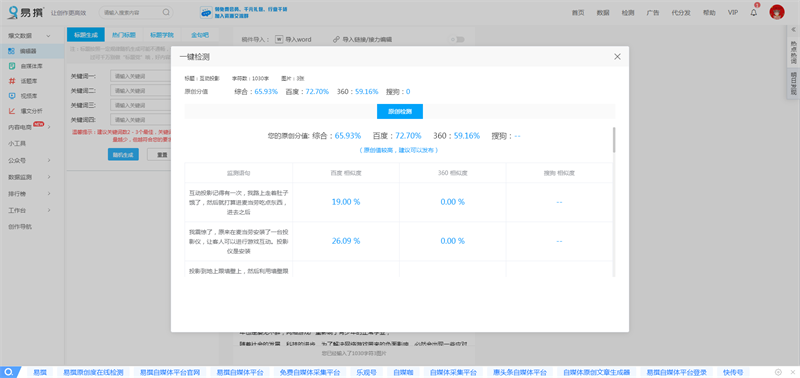Click the search magnifier icon in top bar

coord(166,12)
